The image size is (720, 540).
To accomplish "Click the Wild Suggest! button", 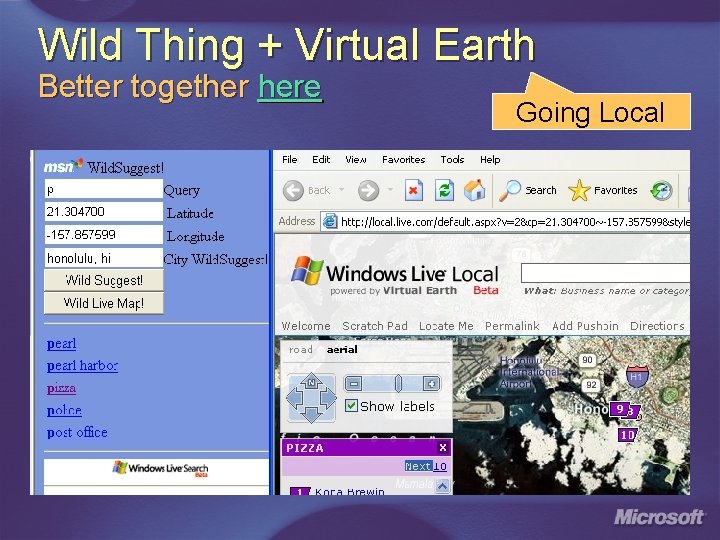I will point(104,280).
